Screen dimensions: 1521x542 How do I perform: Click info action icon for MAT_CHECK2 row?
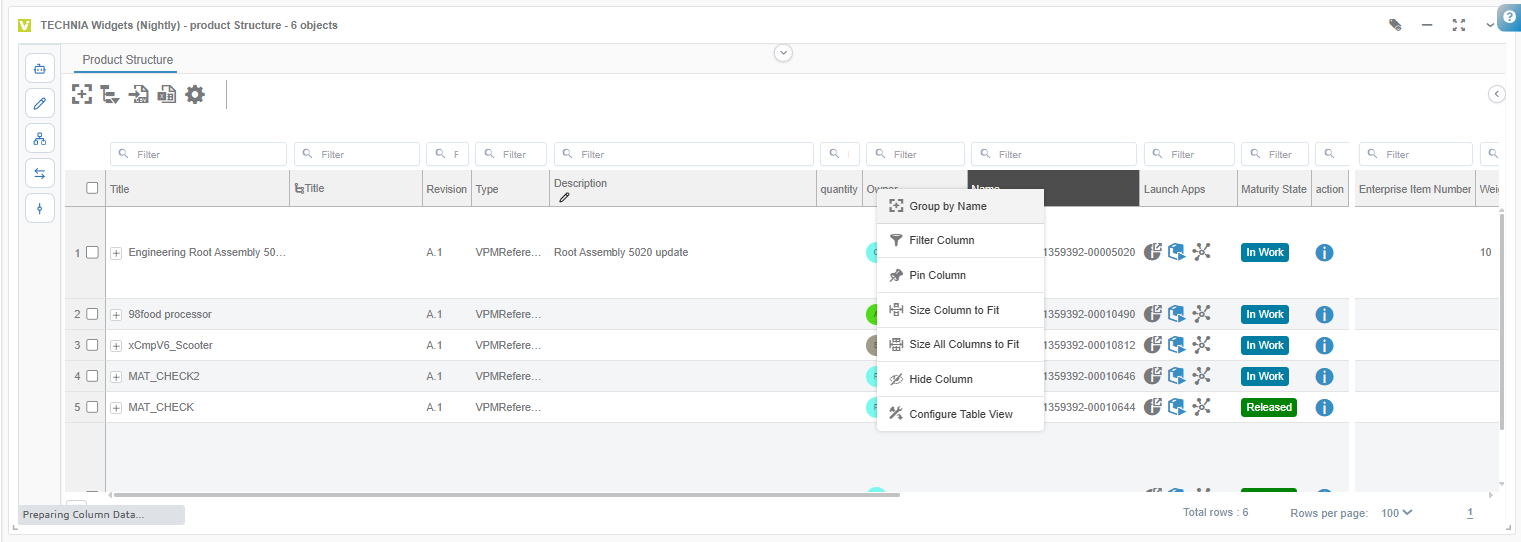pos(1324,377)
